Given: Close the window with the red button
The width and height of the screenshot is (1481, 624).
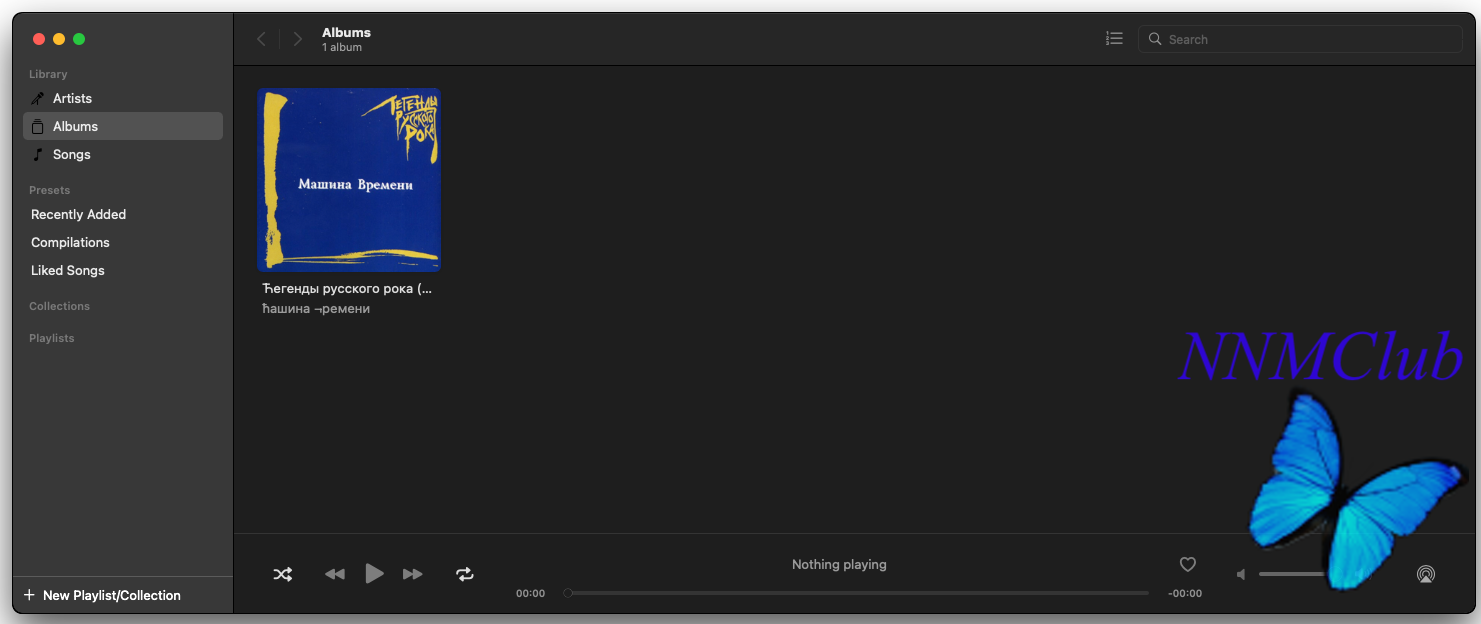Looking at the screenshot, I should click(39, 39).
